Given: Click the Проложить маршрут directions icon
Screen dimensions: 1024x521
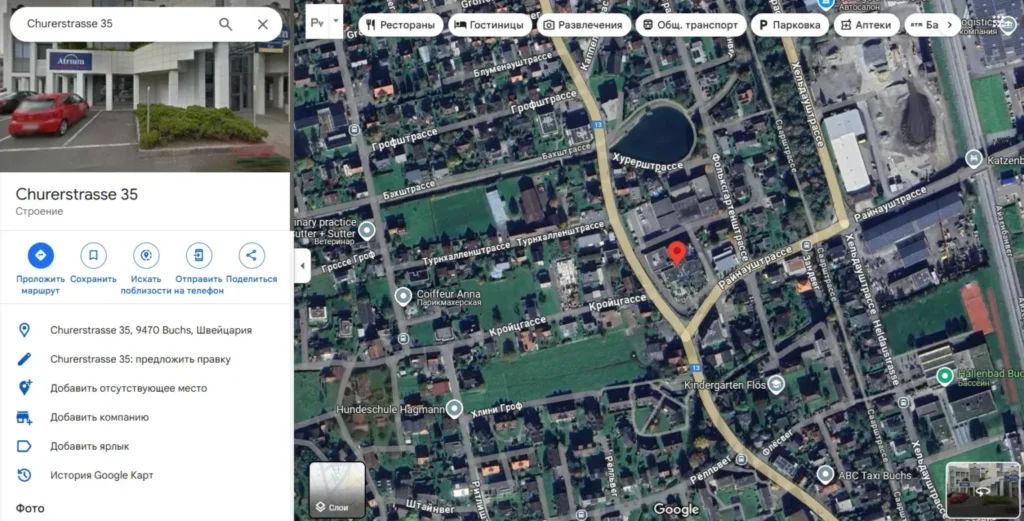Looking at the screenshot, I should click(40, 255).
